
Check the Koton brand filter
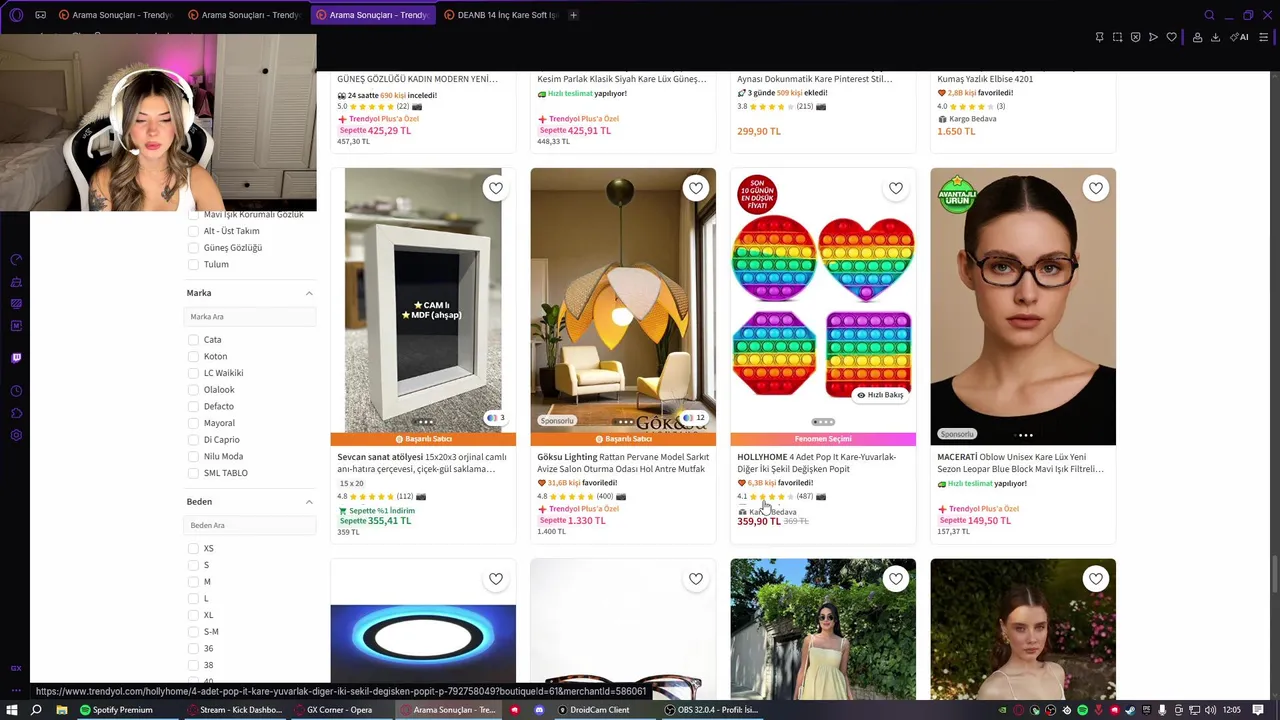[194, 356]
